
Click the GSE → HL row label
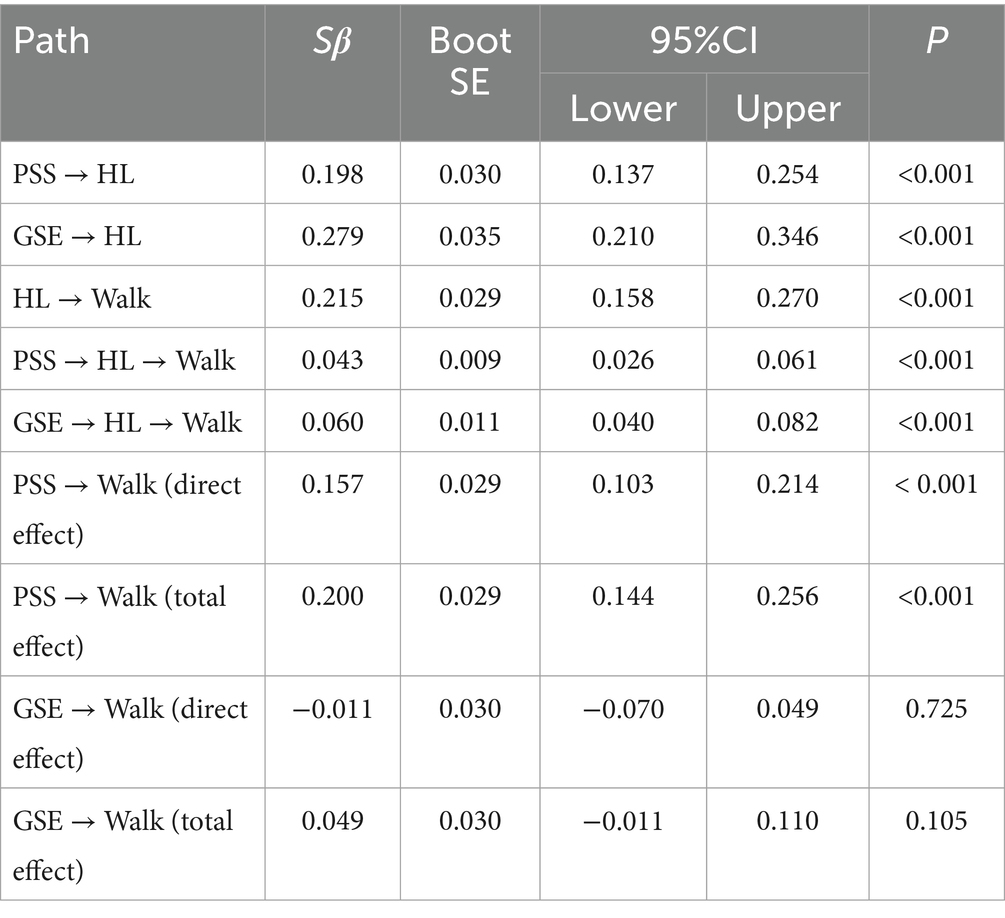pyautogui.click(x=76, y=237)
